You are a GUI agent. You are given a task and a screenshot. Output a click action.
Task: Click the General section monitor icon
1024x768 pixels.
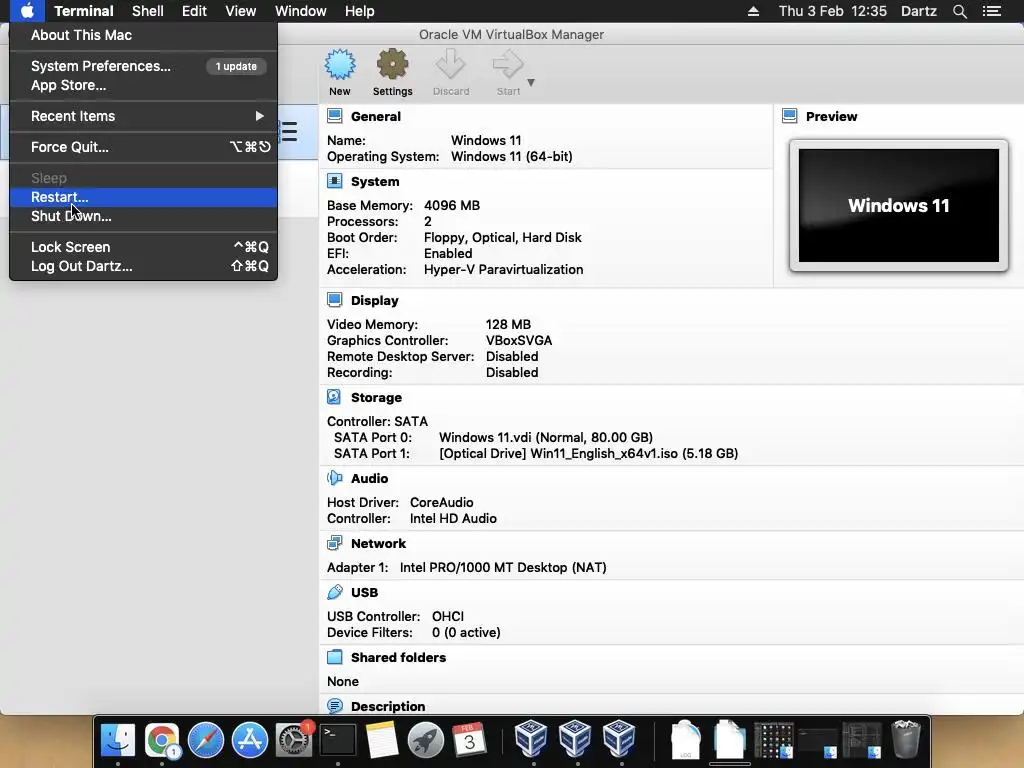[334, 116]
